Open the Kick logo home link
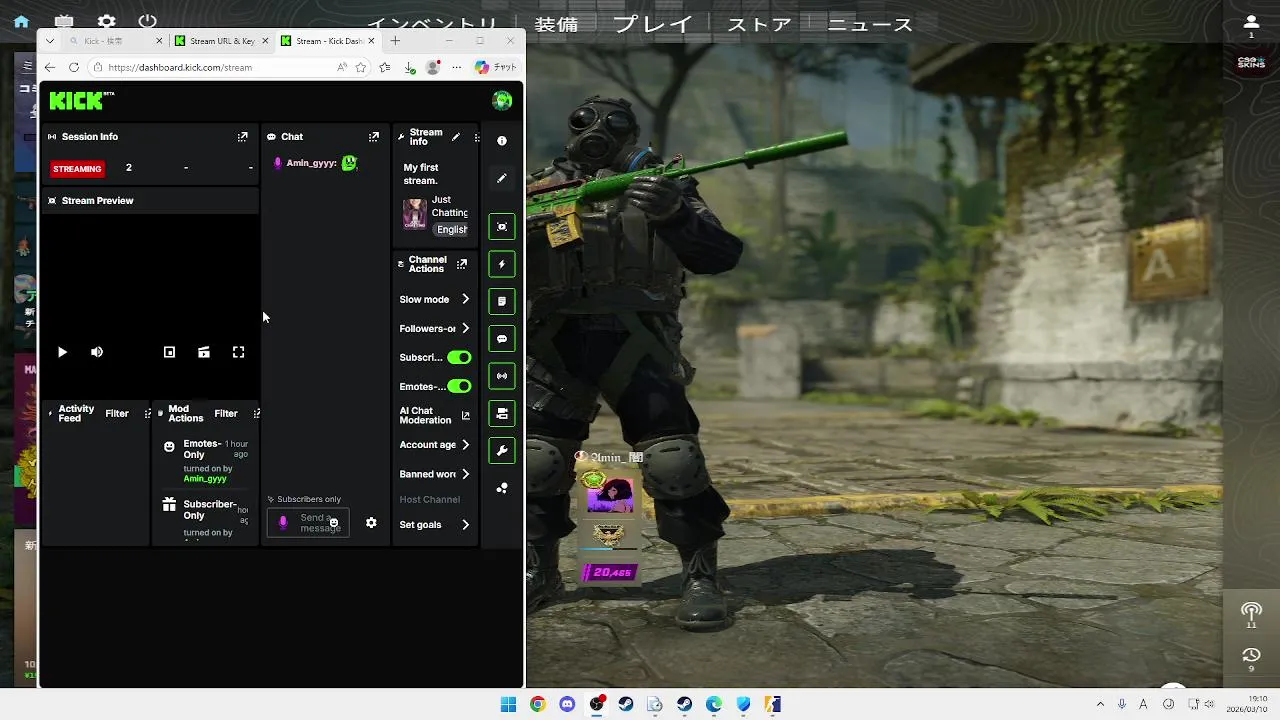 tap(81, 100)
